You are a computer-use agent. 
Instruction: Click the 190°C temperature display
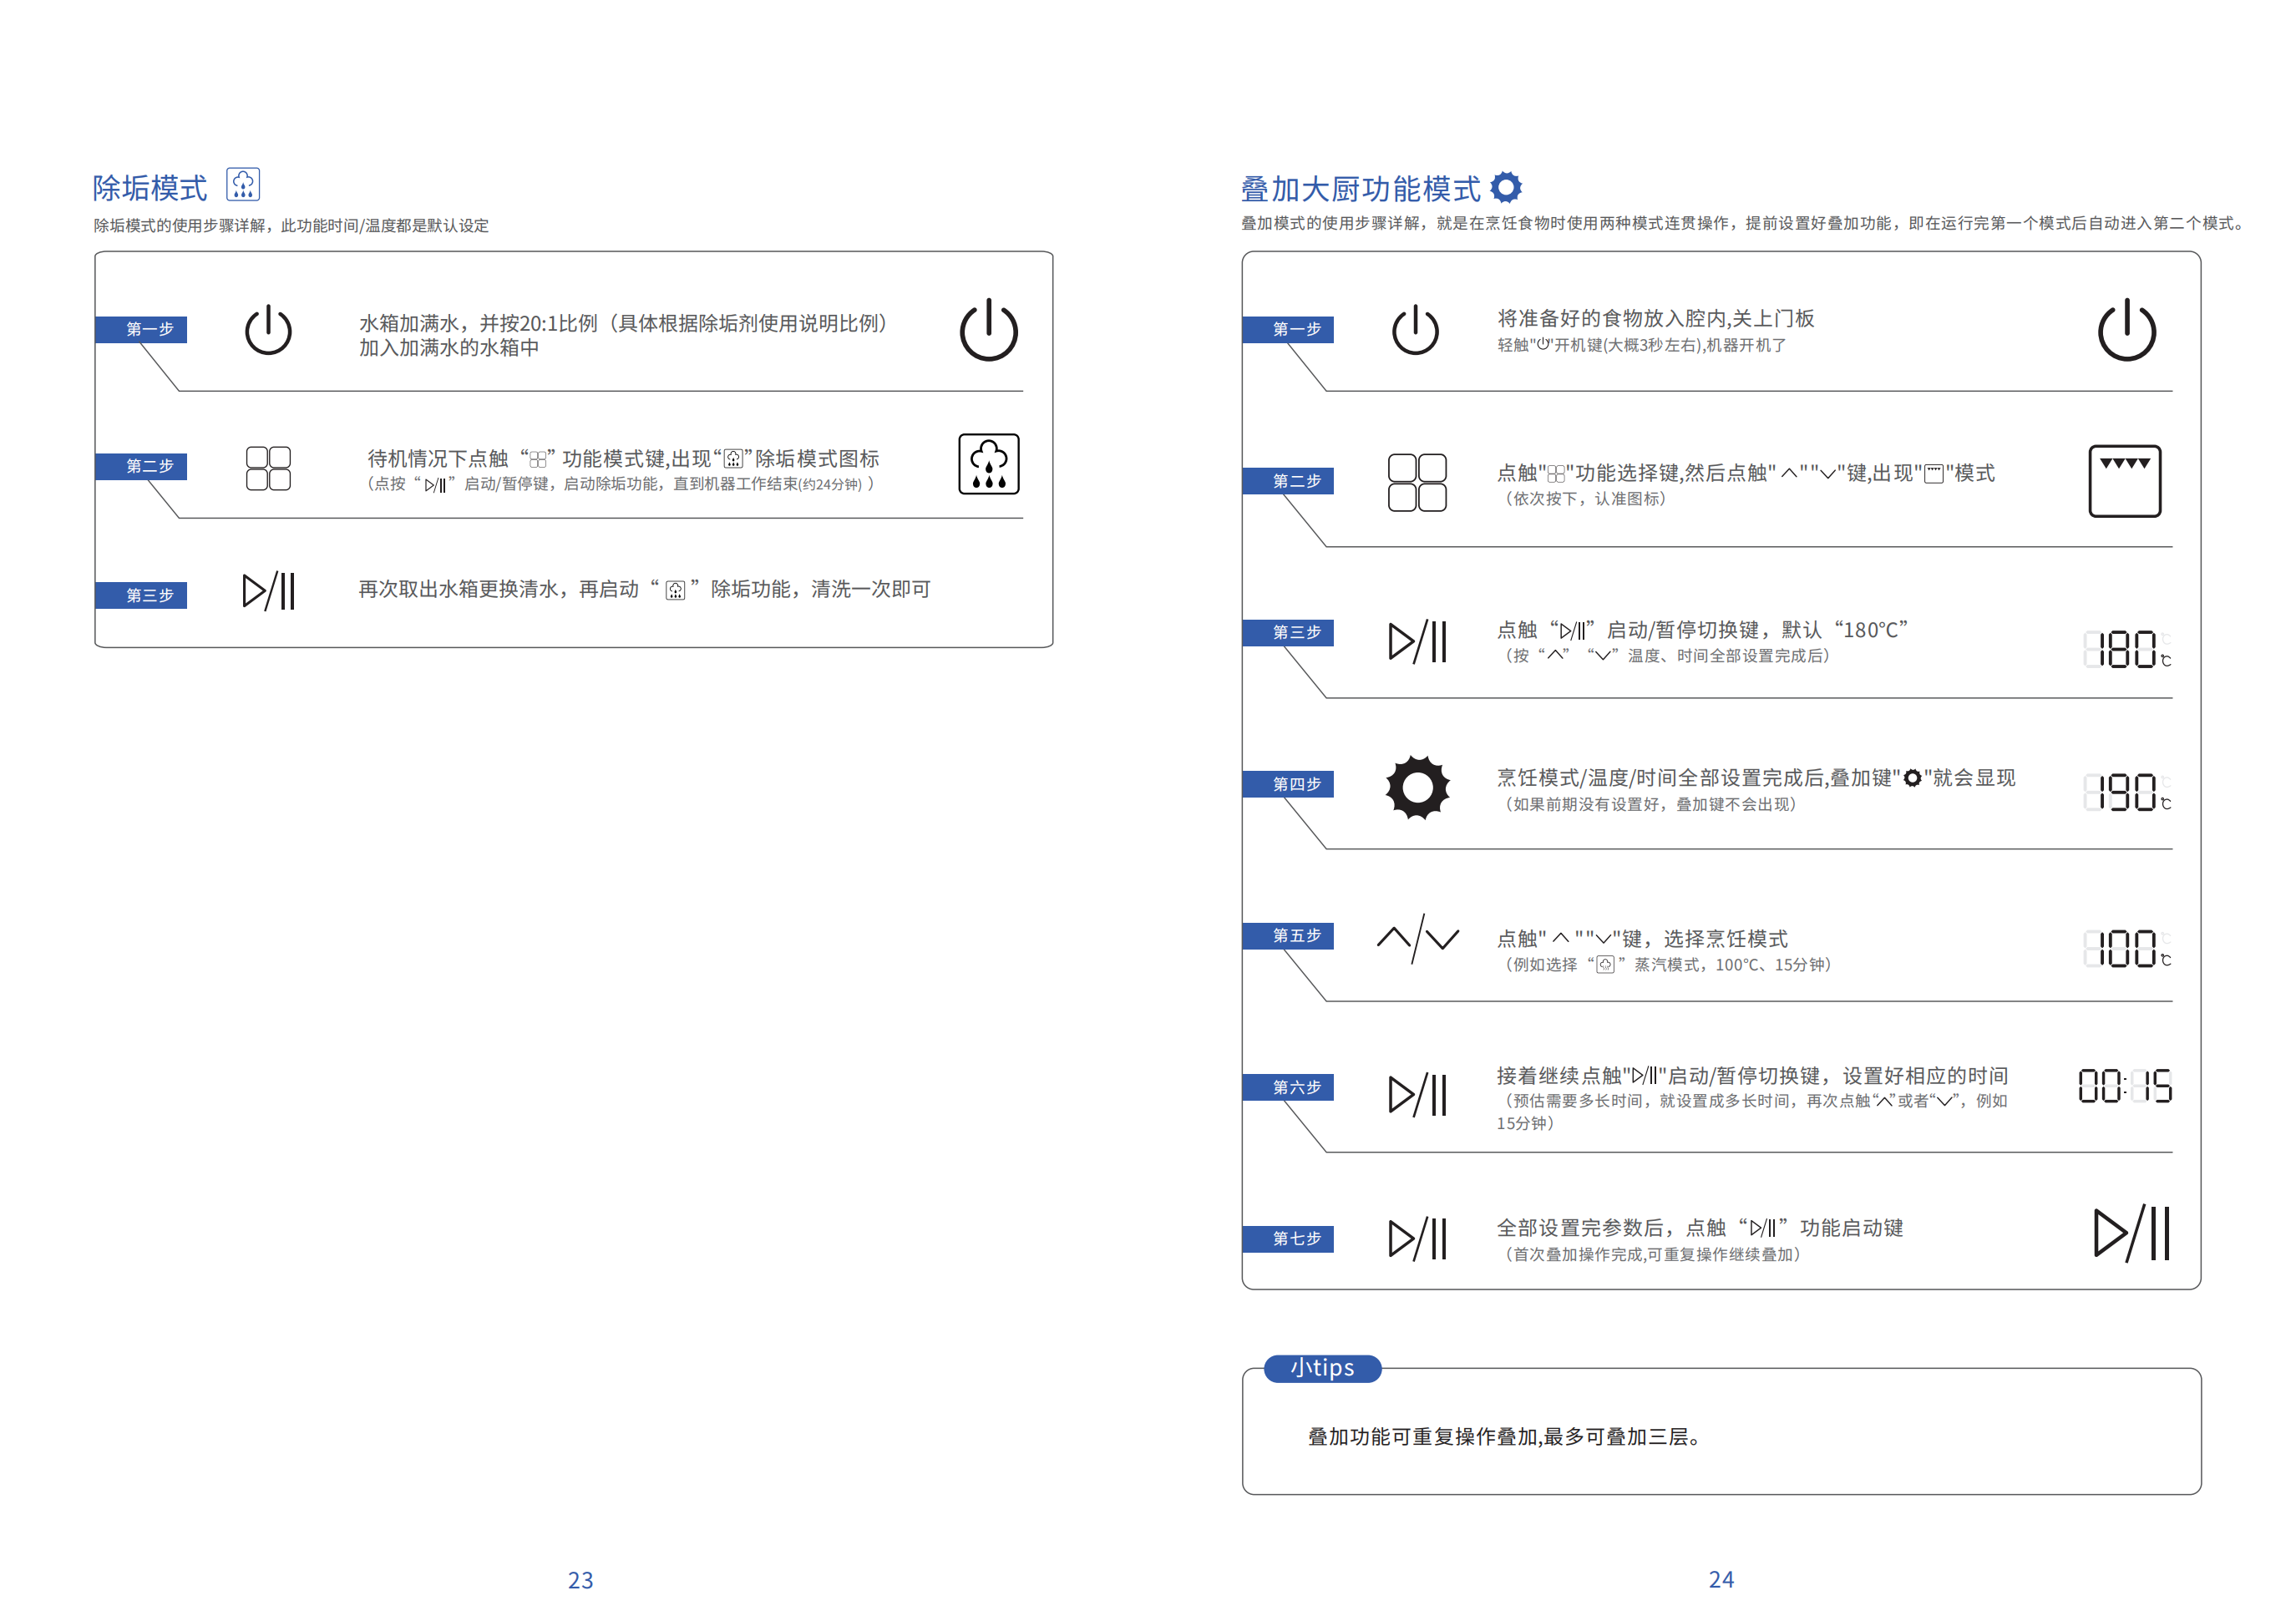(x=2126, y=792)
